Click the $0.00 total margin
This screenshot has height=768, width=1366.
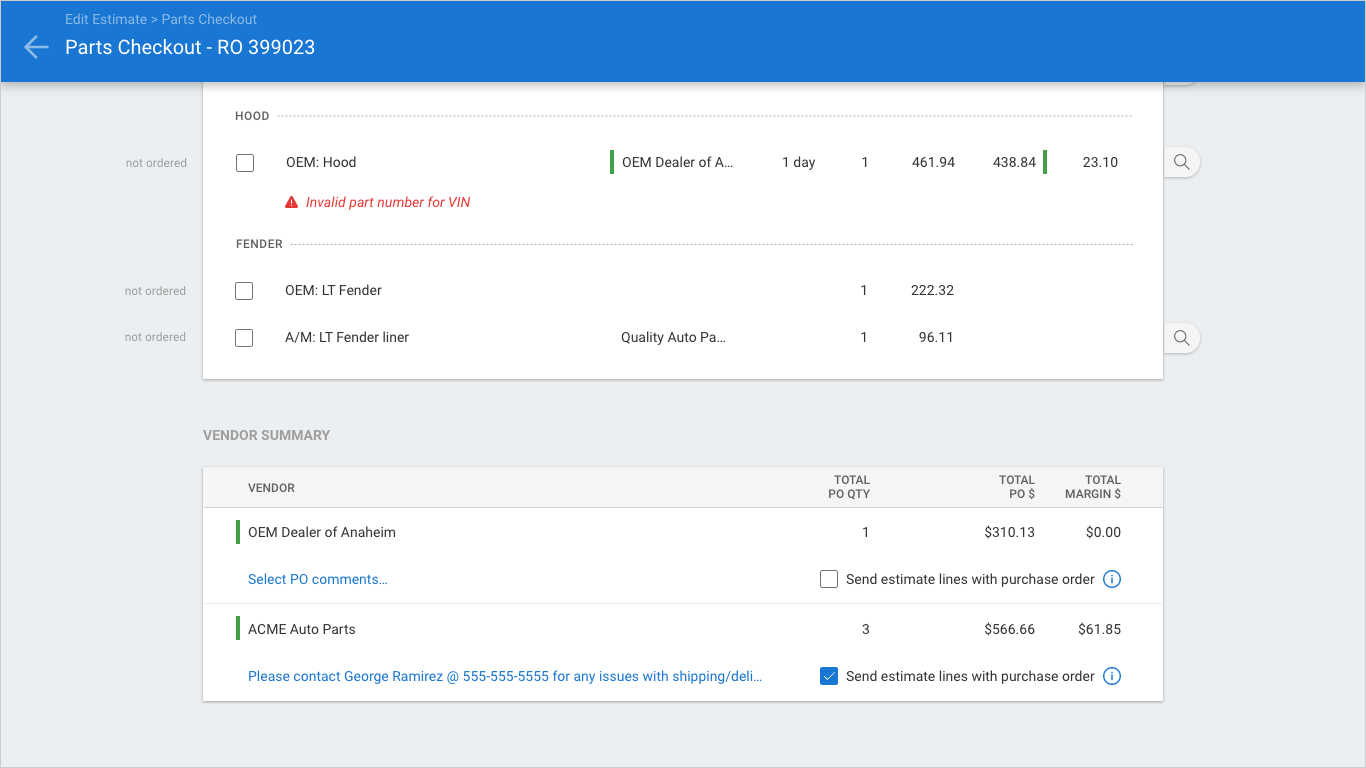1103,532
